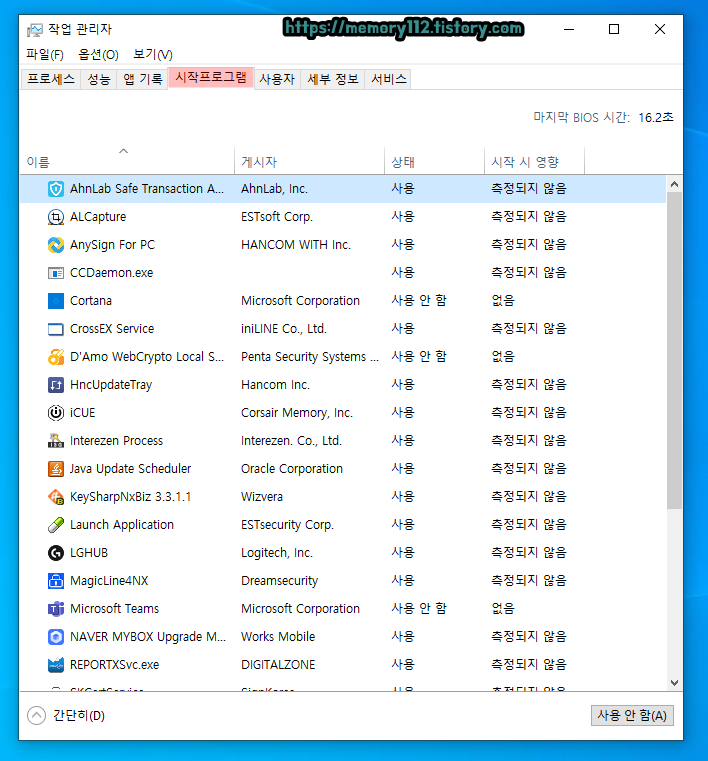Open the 파일(F) menu
This screenshot has height=761, width=708.
pos(45,54)
